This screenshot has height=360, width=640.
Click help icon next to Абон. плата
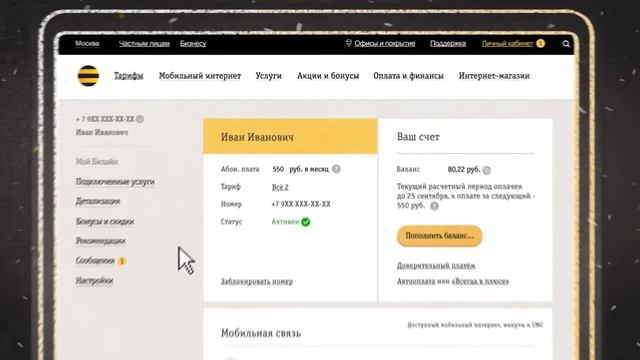pos(336,169)
